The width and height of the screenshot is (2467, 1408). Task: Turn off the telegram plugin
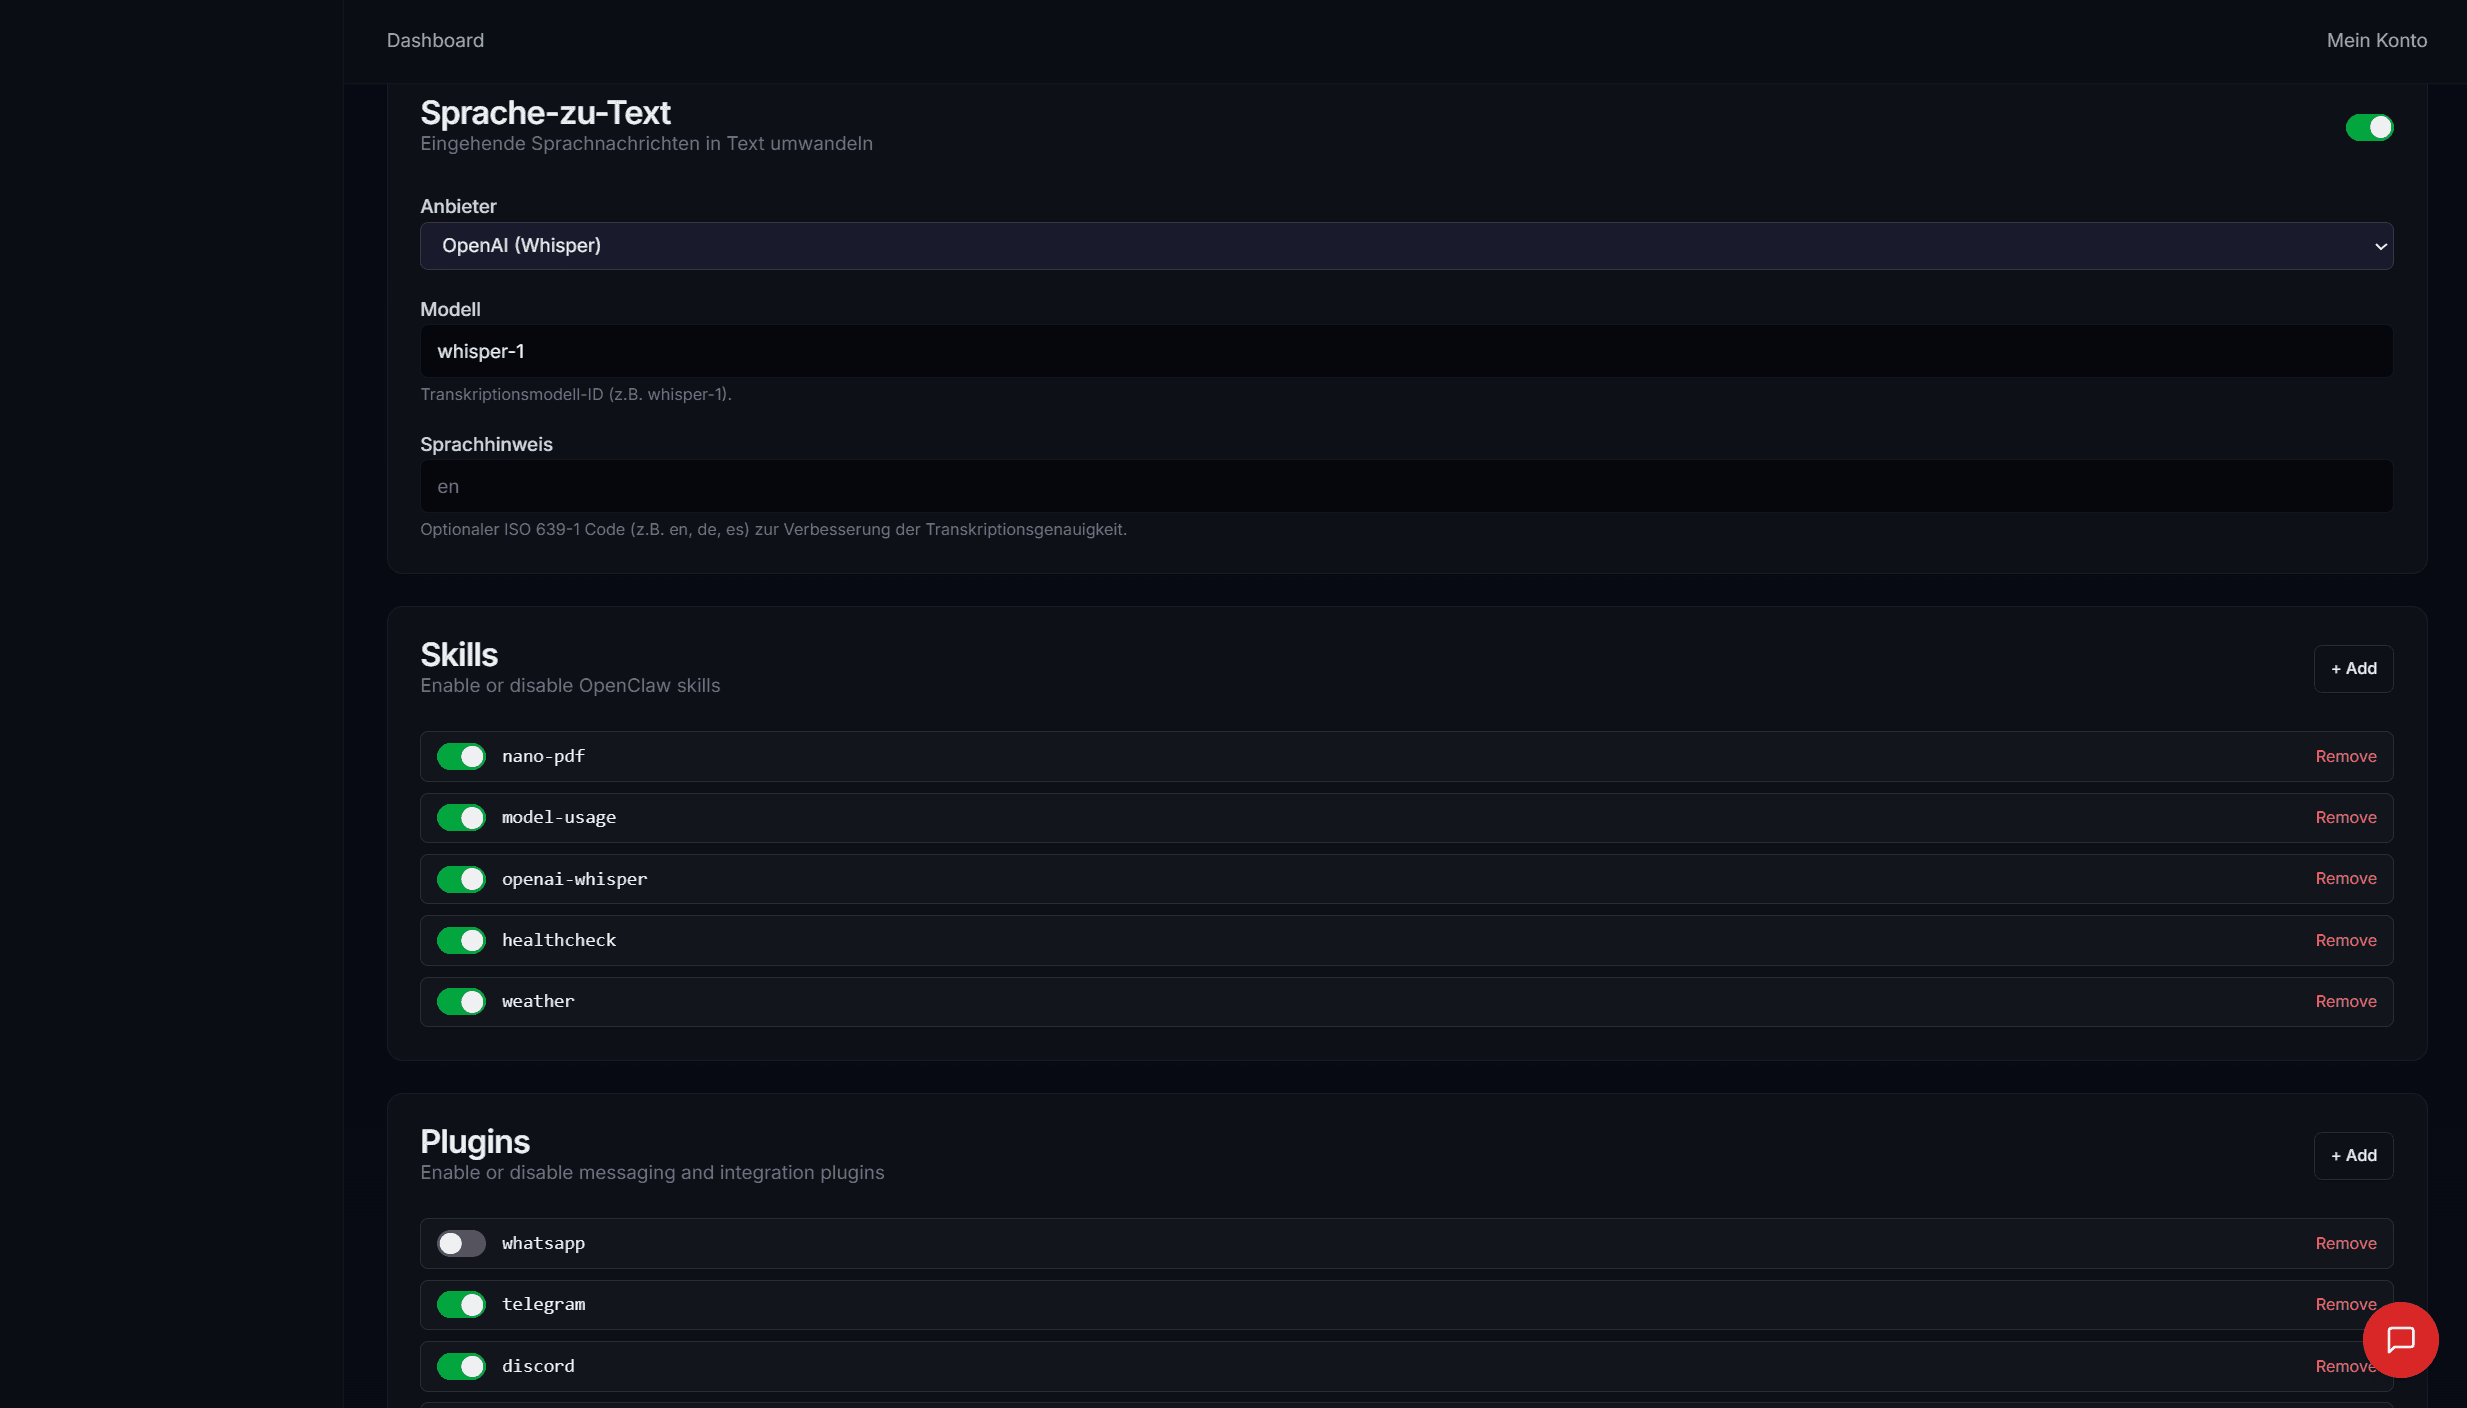[461, 1304]
